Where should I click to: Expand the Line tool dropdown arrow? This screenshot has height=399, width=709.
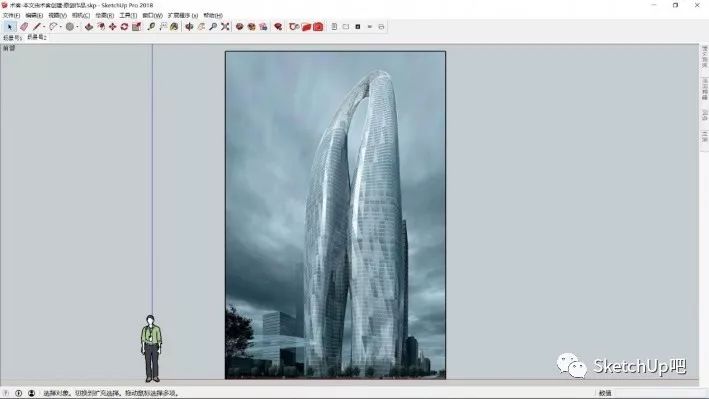click(x=44, y=27)
